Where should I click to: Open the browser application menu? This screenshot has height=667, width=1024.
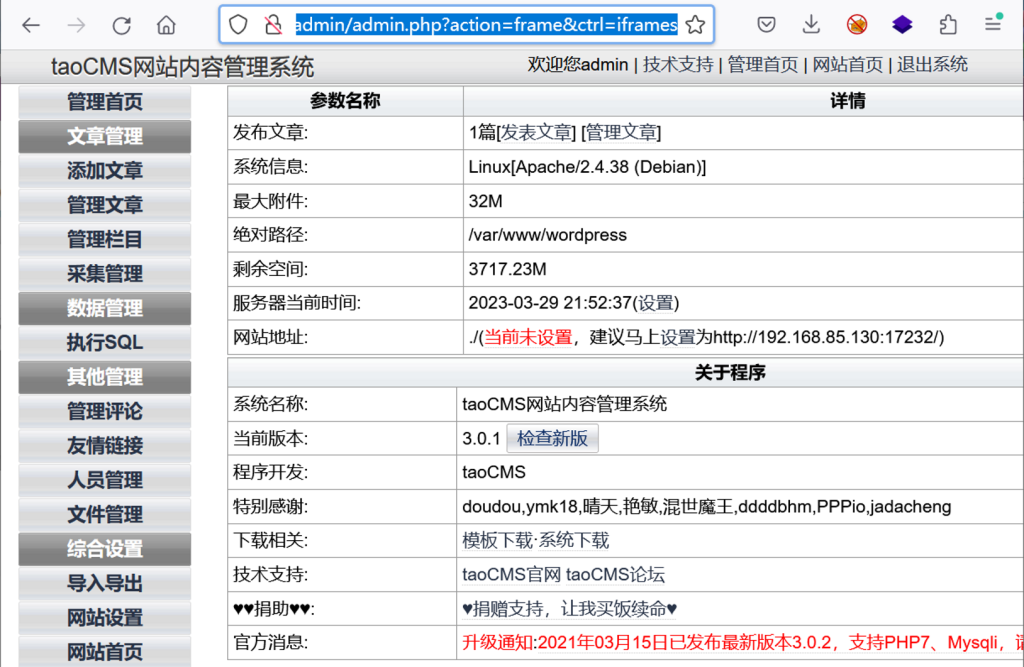(993, 25)
